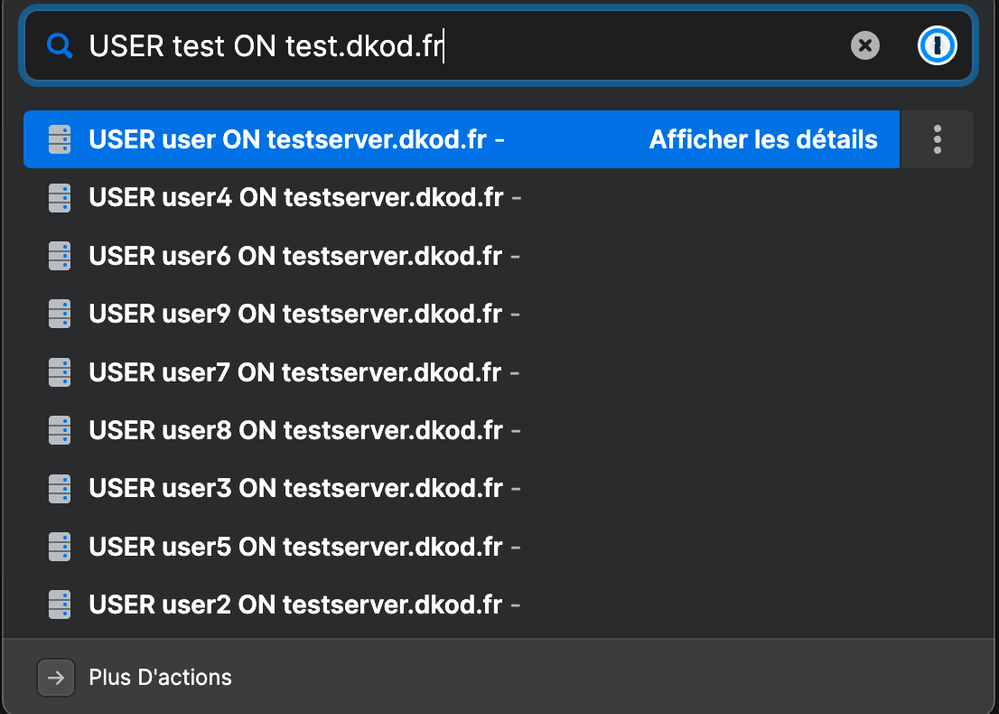Image resolution: width=999 pixels, height=714 pixels.
Task: Click the arrow icon beside Plus D'actions
Action: [56, 677]
